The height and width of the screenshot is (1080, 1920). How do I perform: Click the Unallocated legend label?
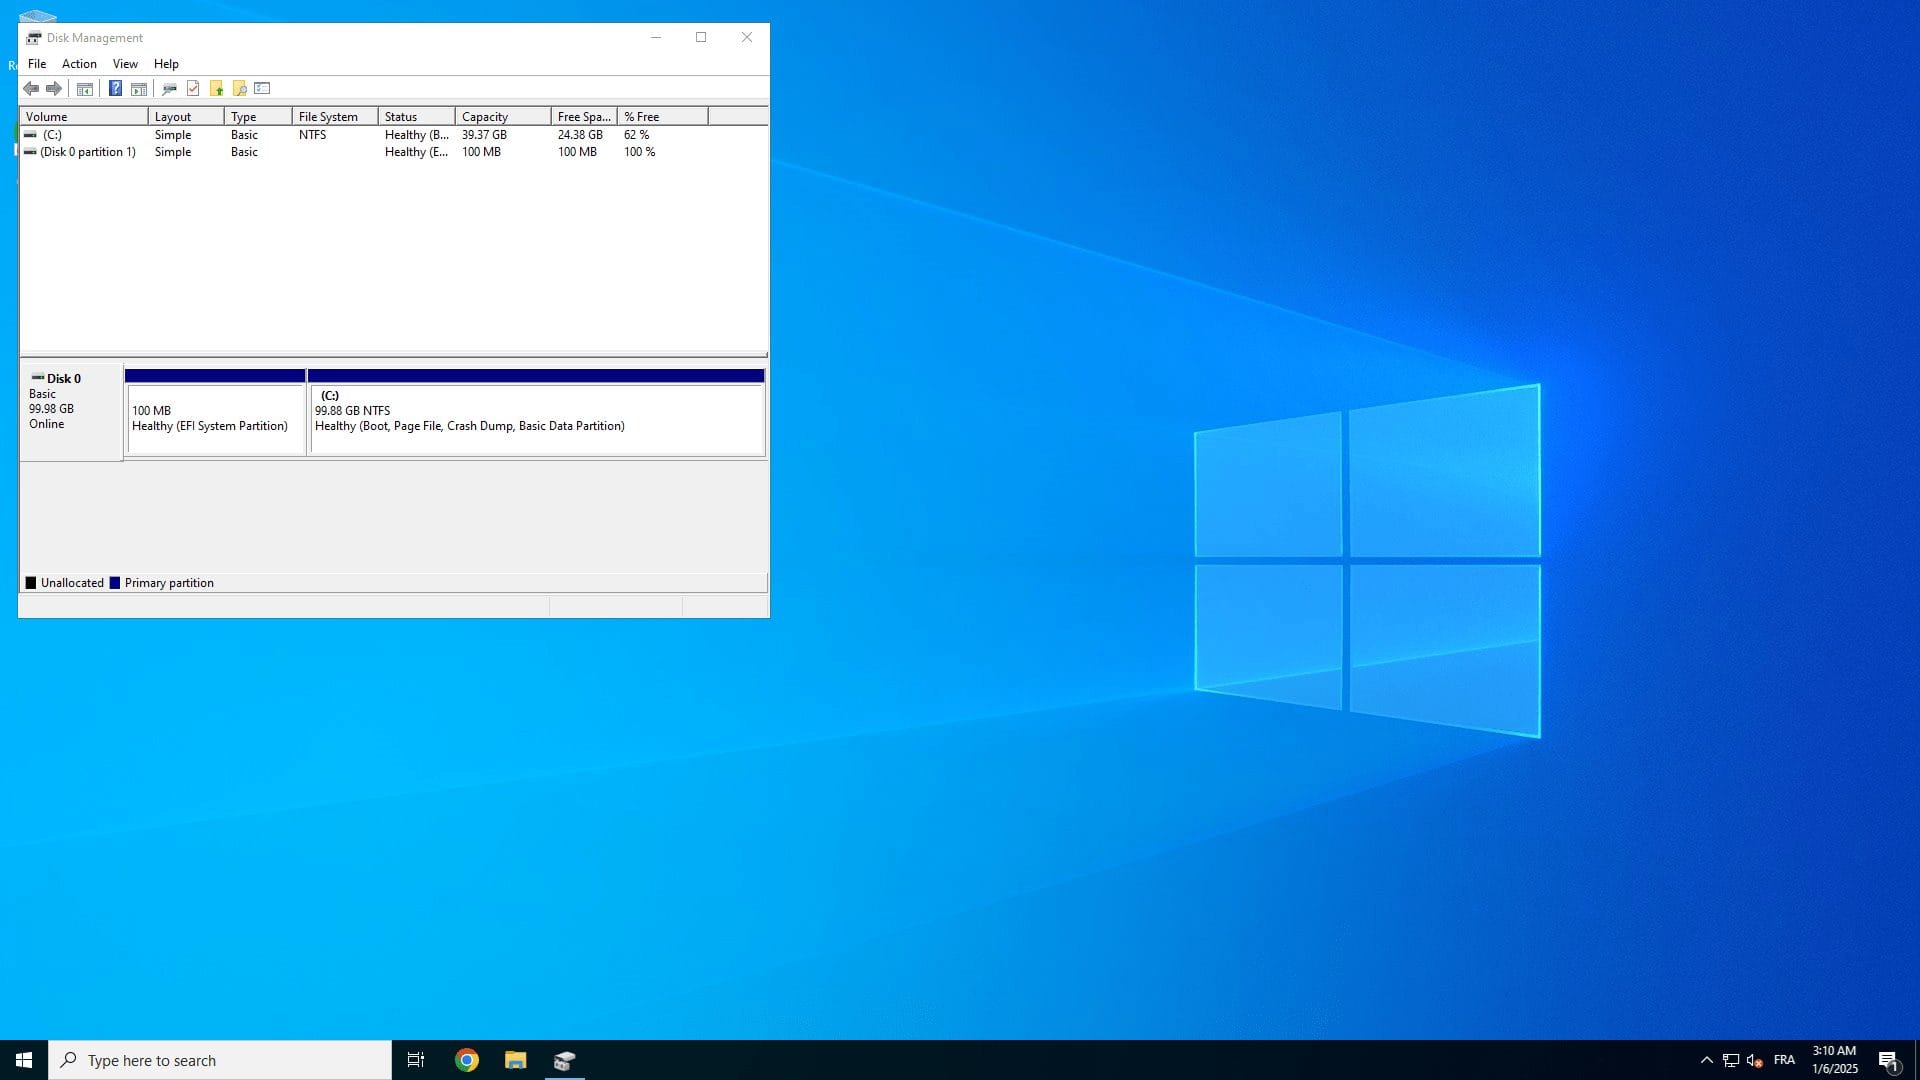[x=72, y=583]
